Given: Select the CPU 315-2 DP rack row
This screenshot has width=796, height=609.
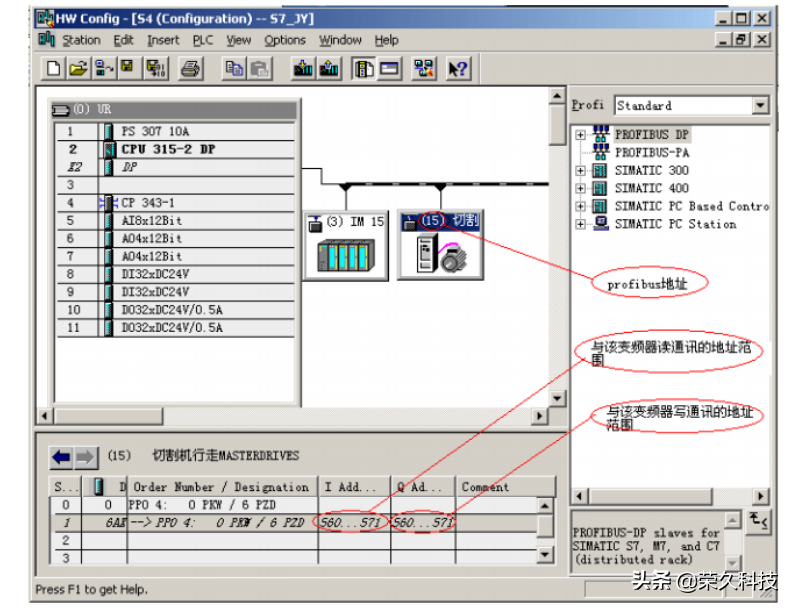Looking at the screenshot, I should (x=168, y=149).
